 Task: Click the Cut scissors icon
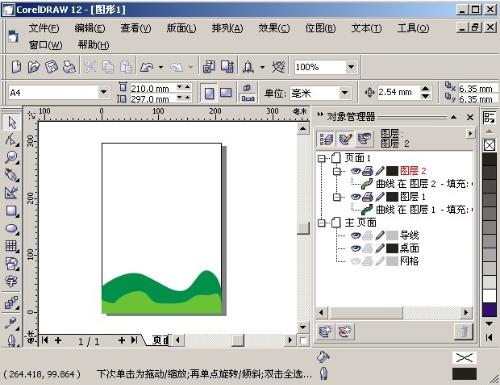[x=90, y=67]
